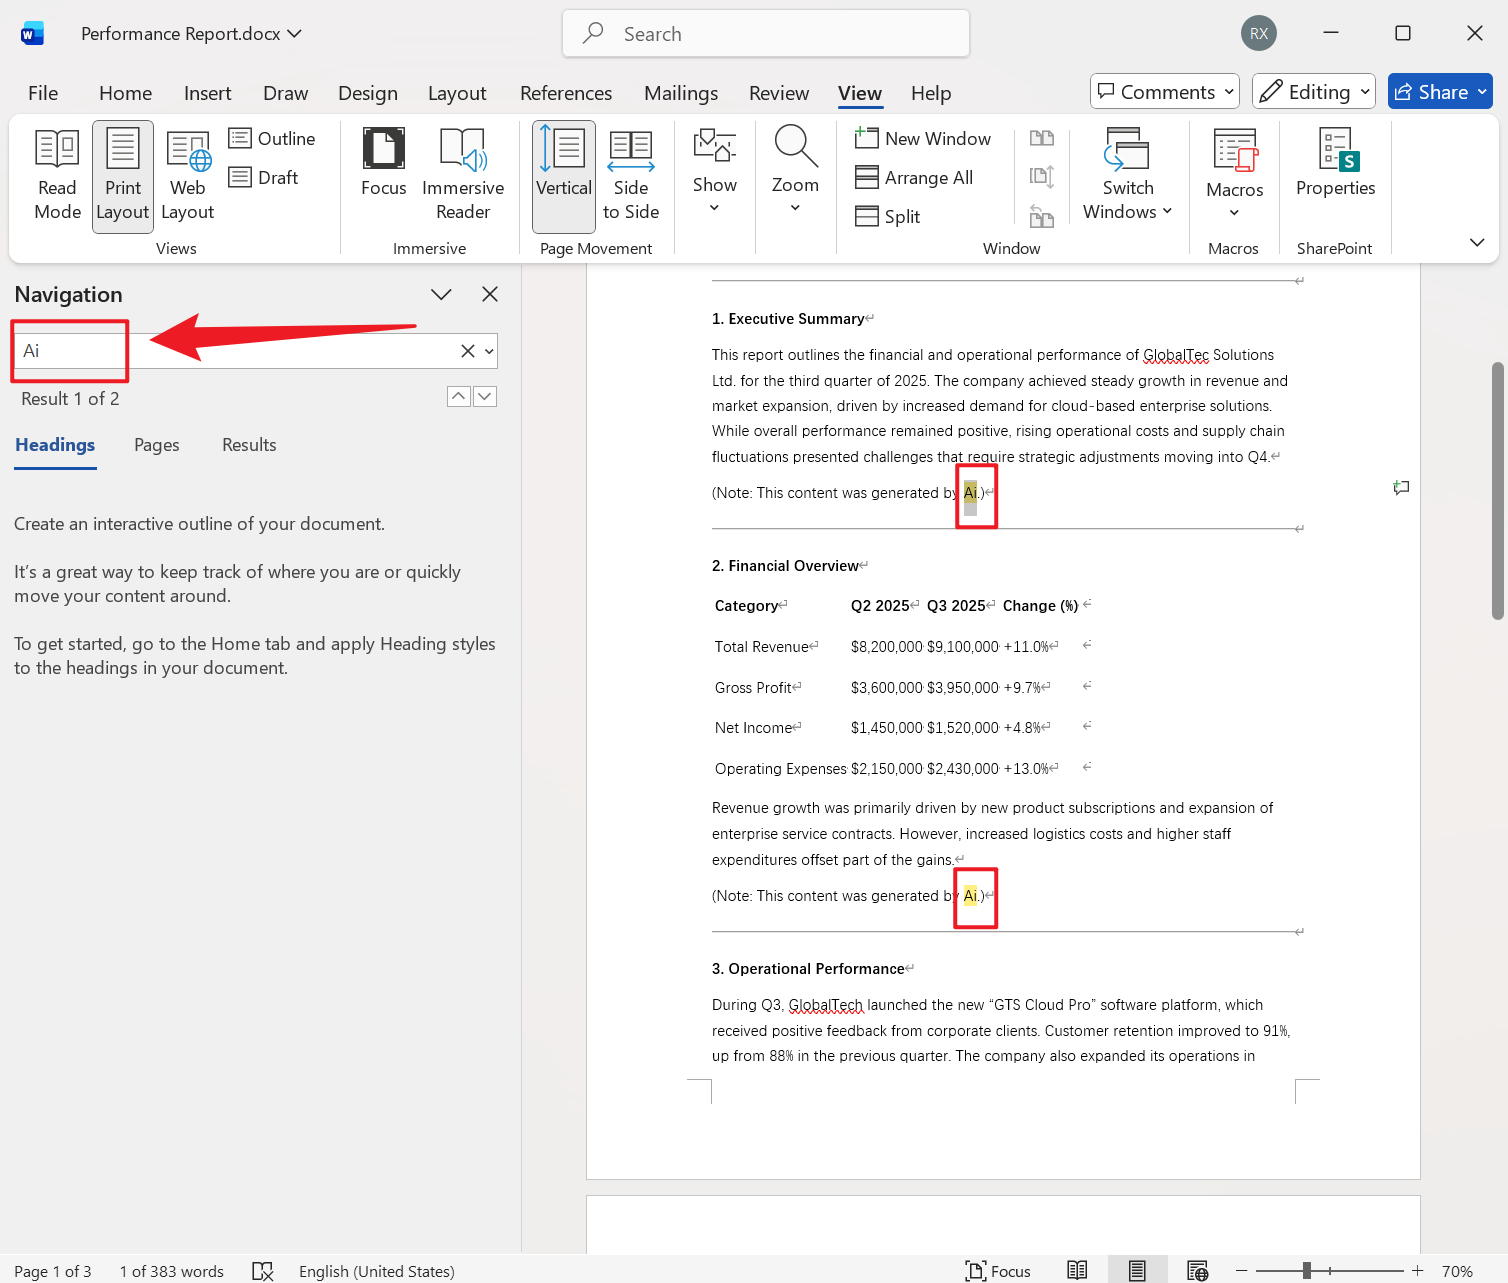
Task: Click Web Layout icon in status bar
Action: [x=1197, y=1271]
